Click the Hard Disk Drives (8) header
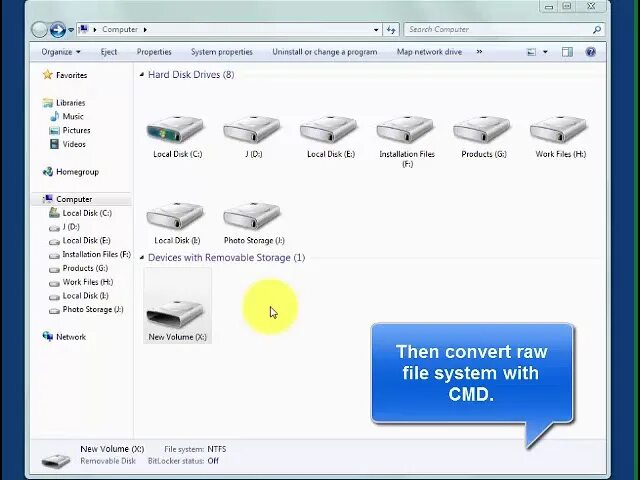 pyautogui.click(x=191, y=75)
